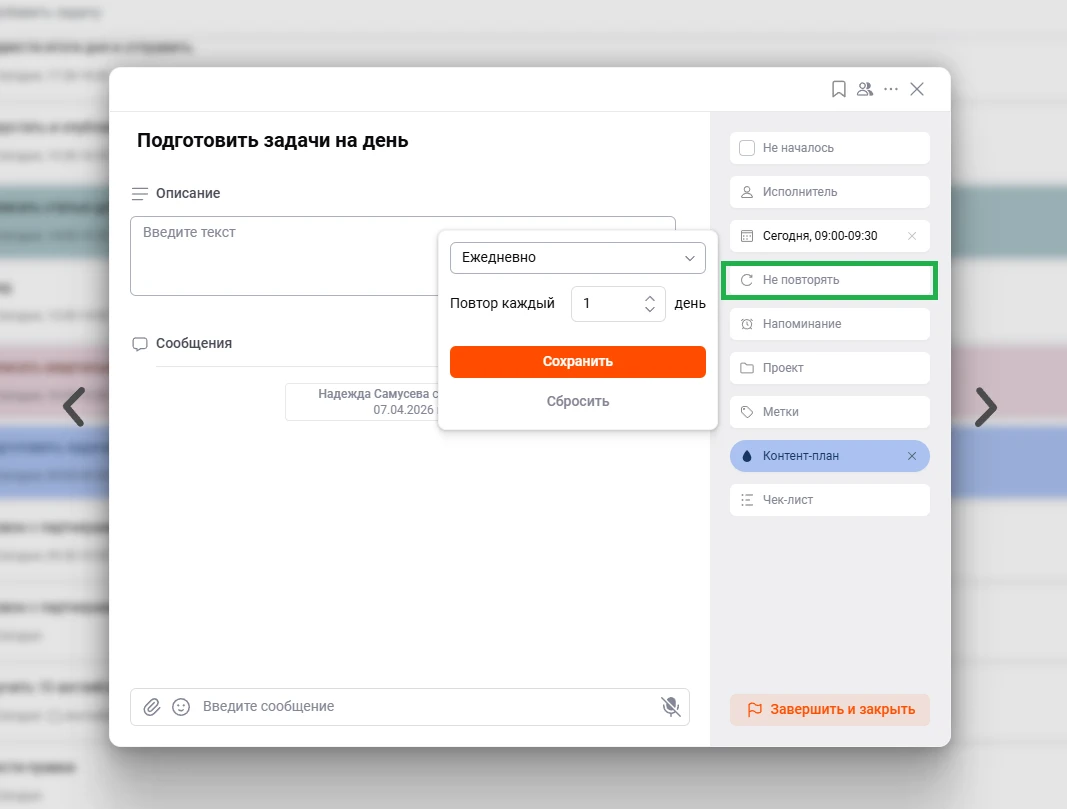Click 'Сбросить' to reset repeat settings
This screenshot has width=1067, height=809.
(x=578, y=401)
